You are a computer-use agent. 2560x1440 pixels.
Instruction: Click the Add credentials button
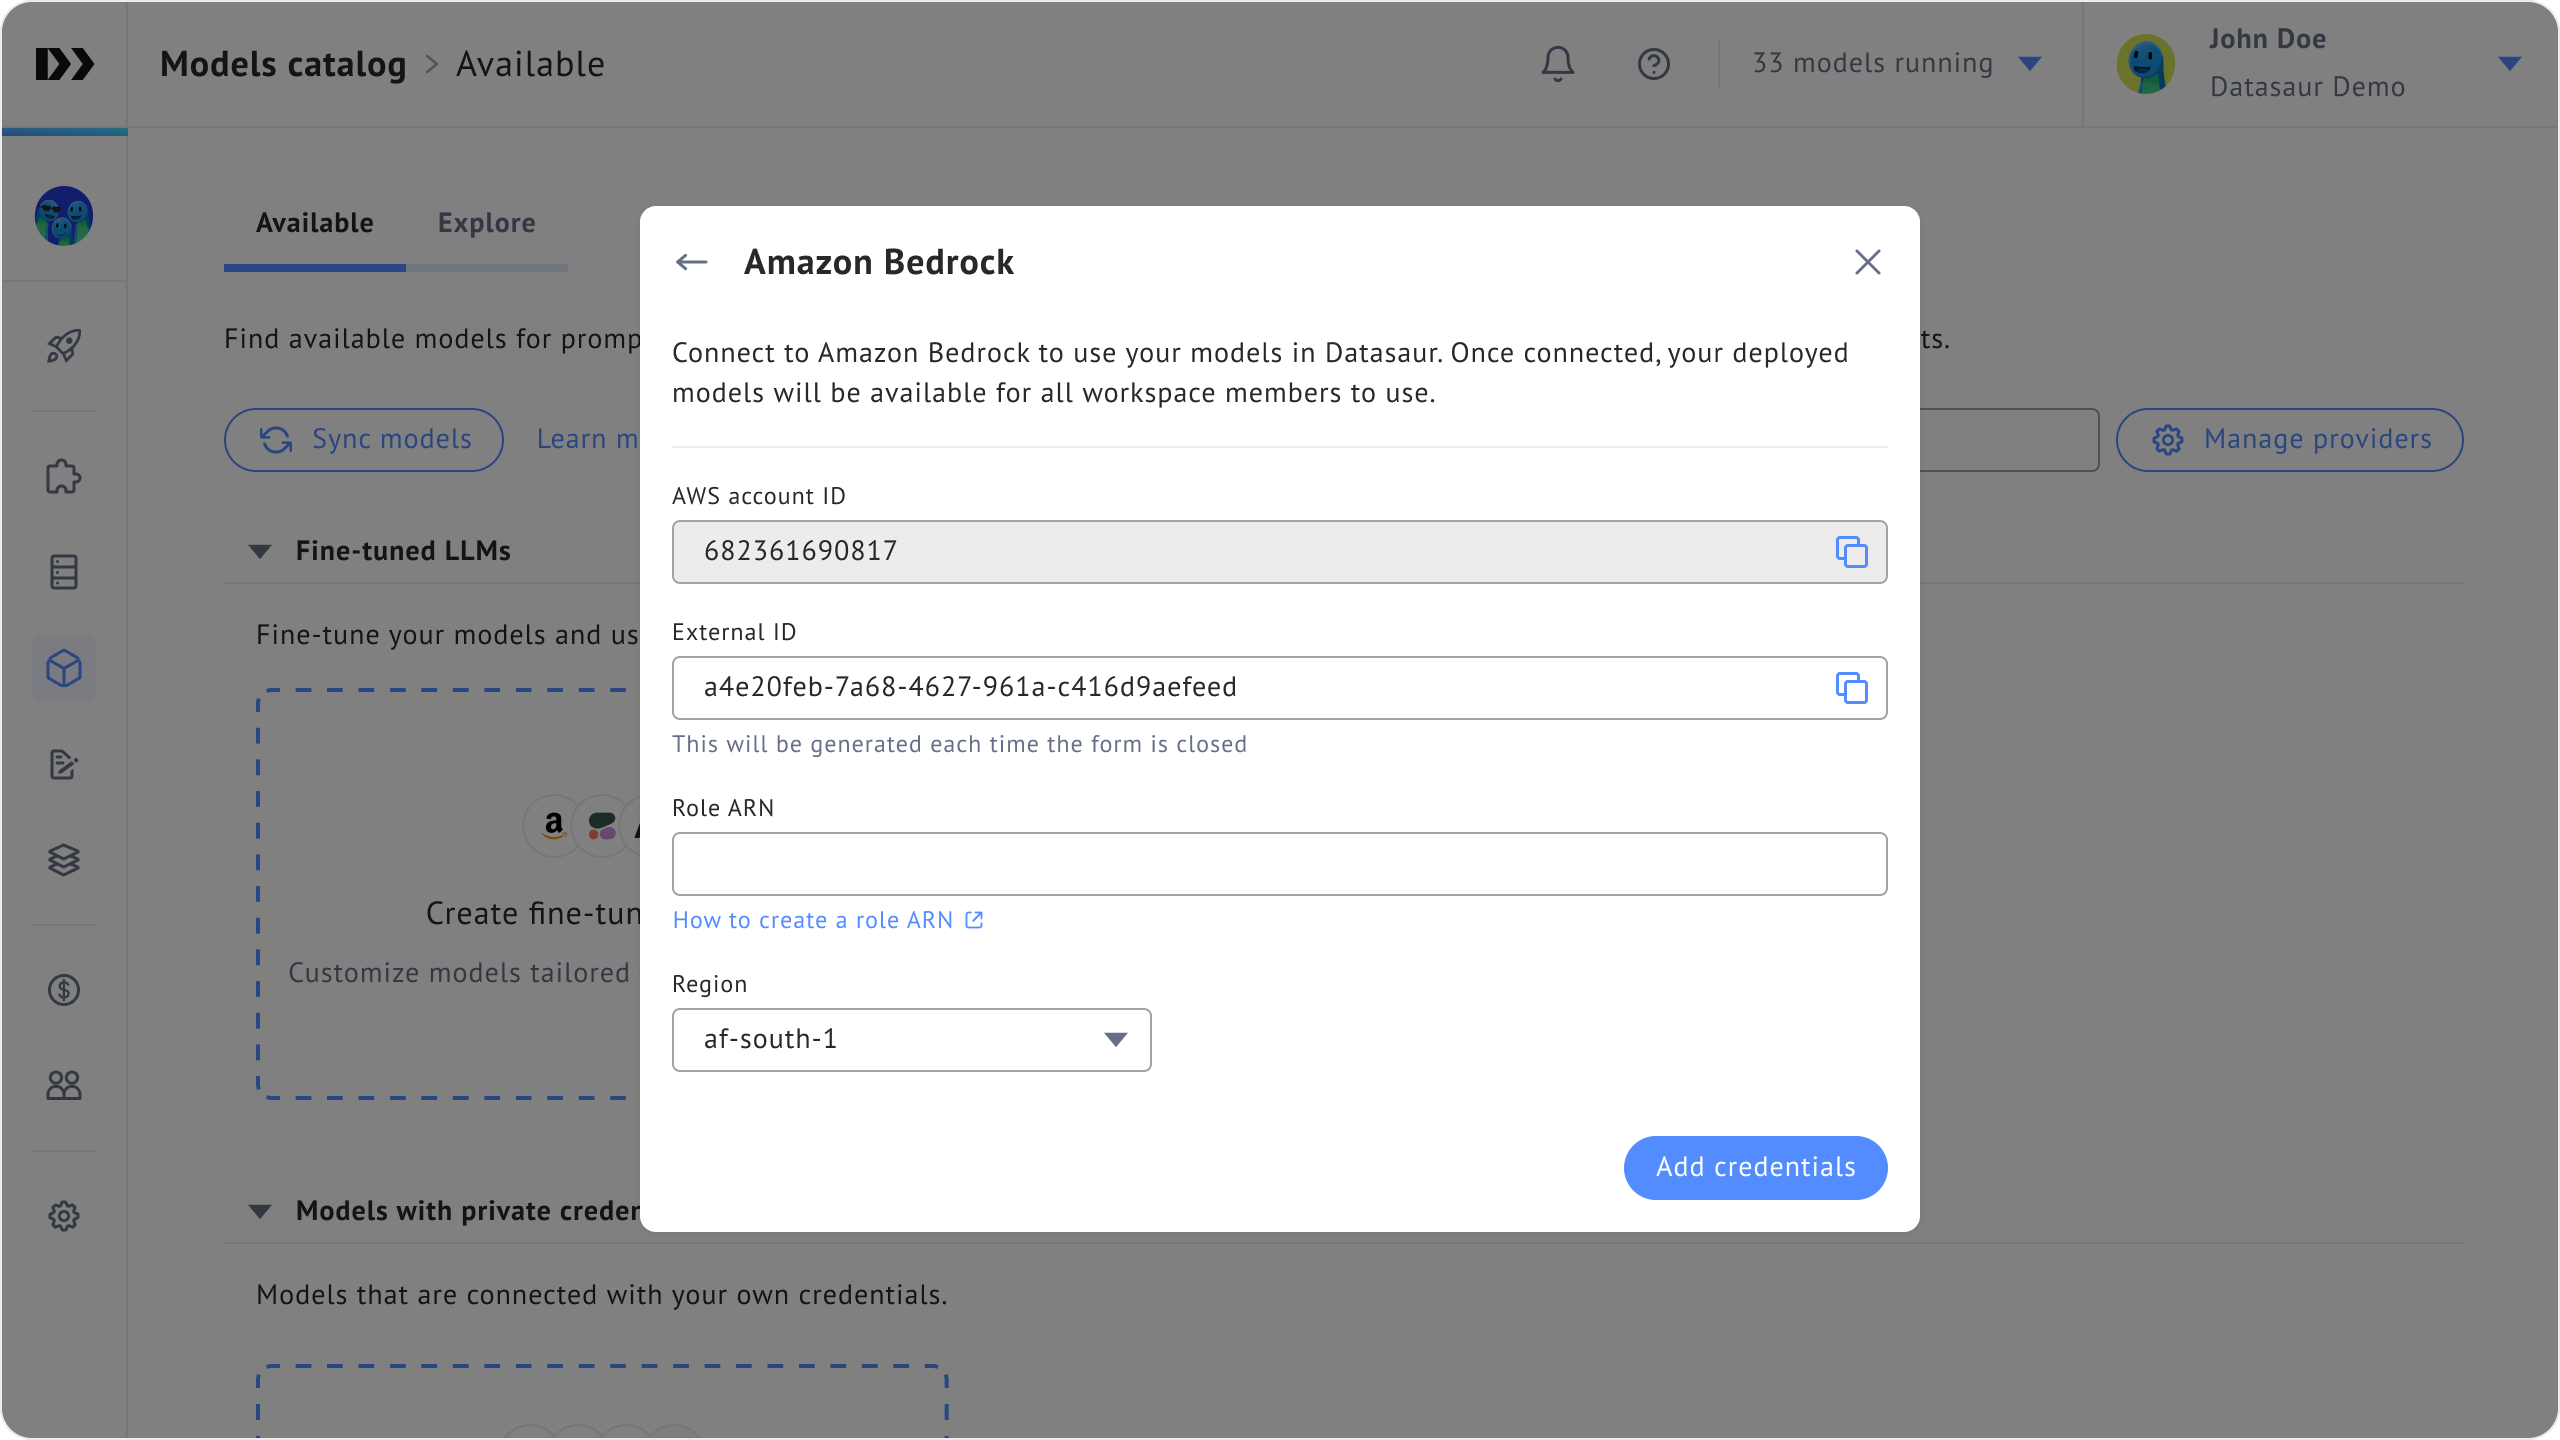[x=1755, y=1167]
